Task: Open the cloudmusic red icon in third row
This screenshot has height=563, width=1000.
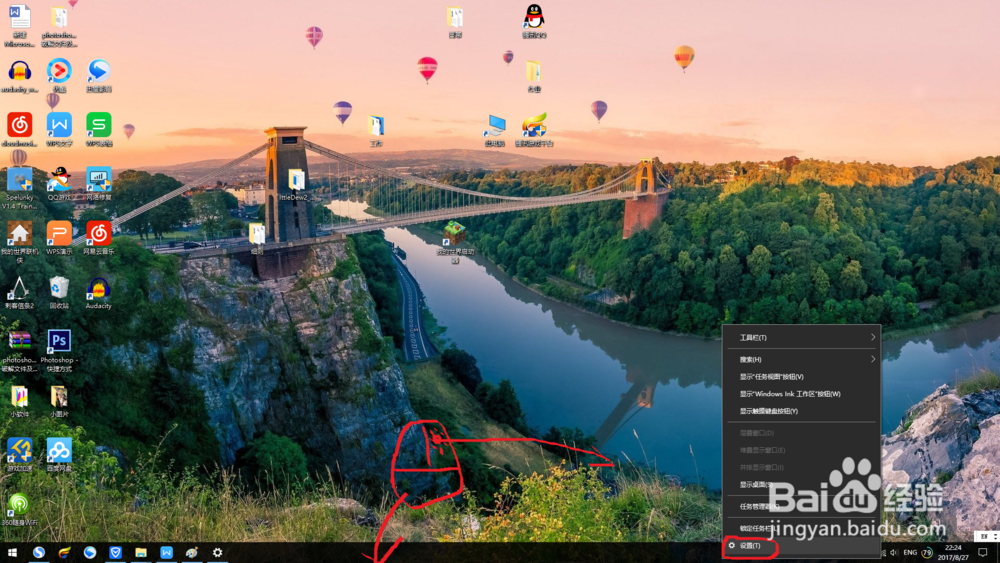Action: pos(20,129)
